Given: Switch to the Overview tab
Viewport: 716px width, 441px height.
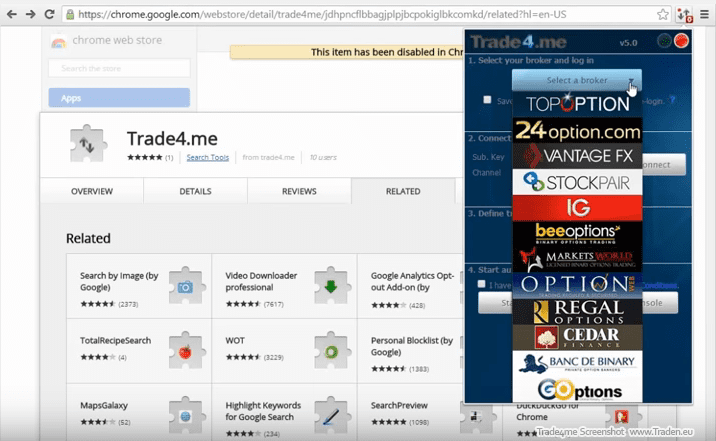Looking at the screenshot, I should [x=92, y=191].
